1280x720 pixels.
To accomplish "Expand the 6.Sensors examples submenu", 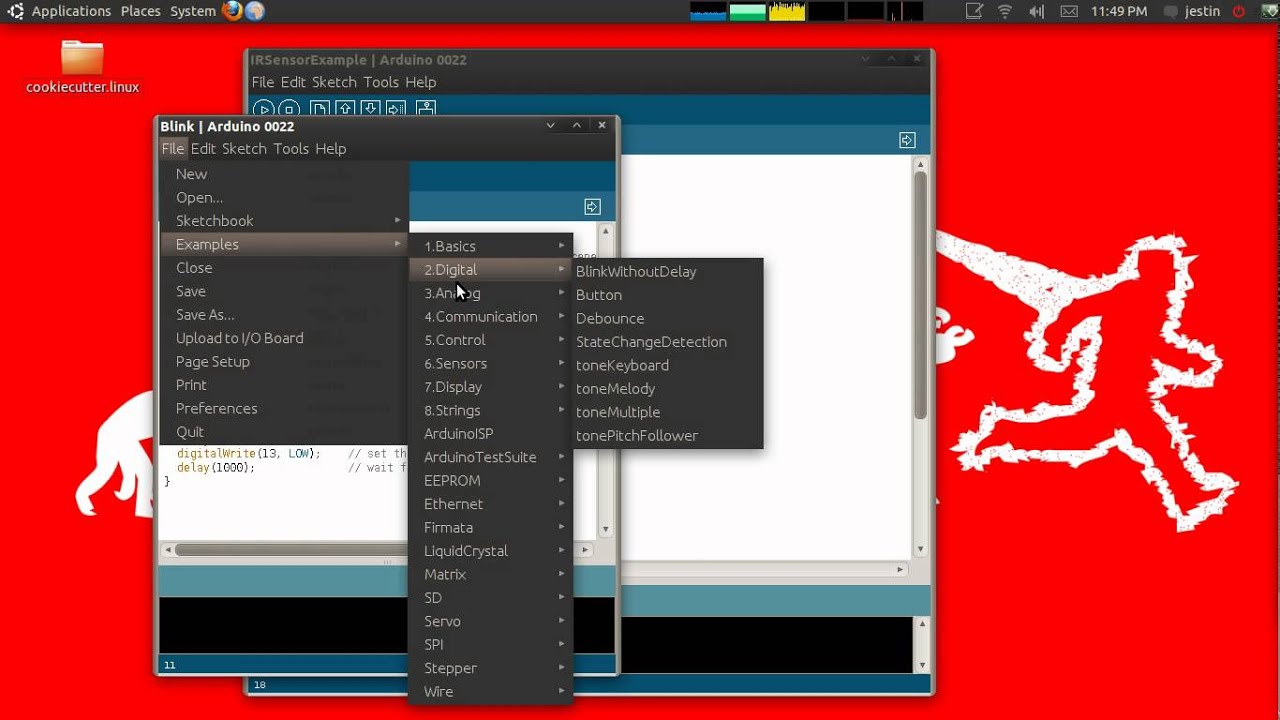I will 491,364.
